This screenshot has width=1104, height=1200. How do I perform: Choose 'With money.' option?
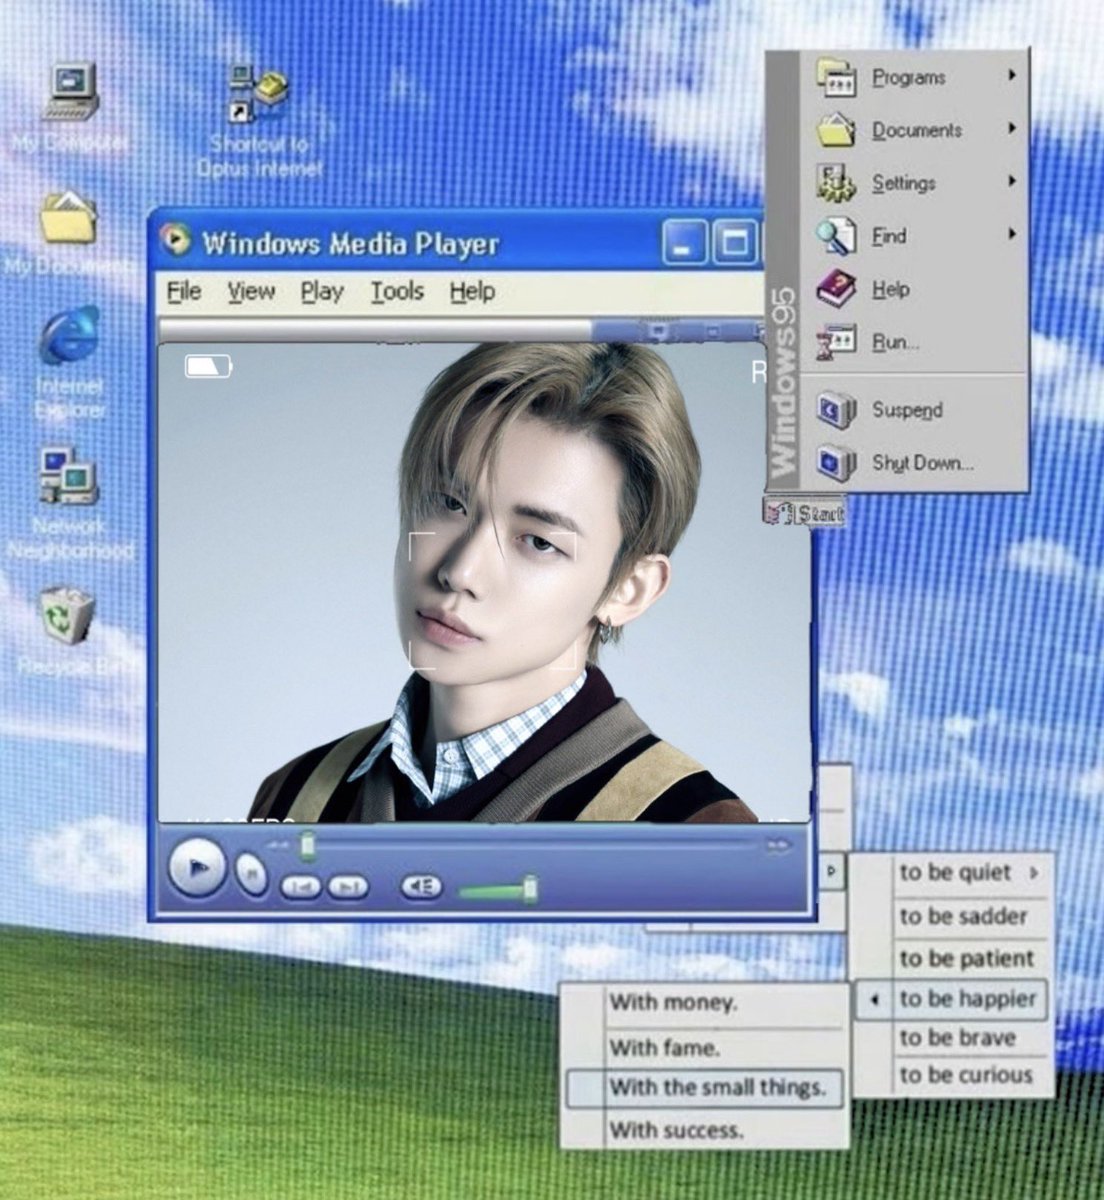673,1002
